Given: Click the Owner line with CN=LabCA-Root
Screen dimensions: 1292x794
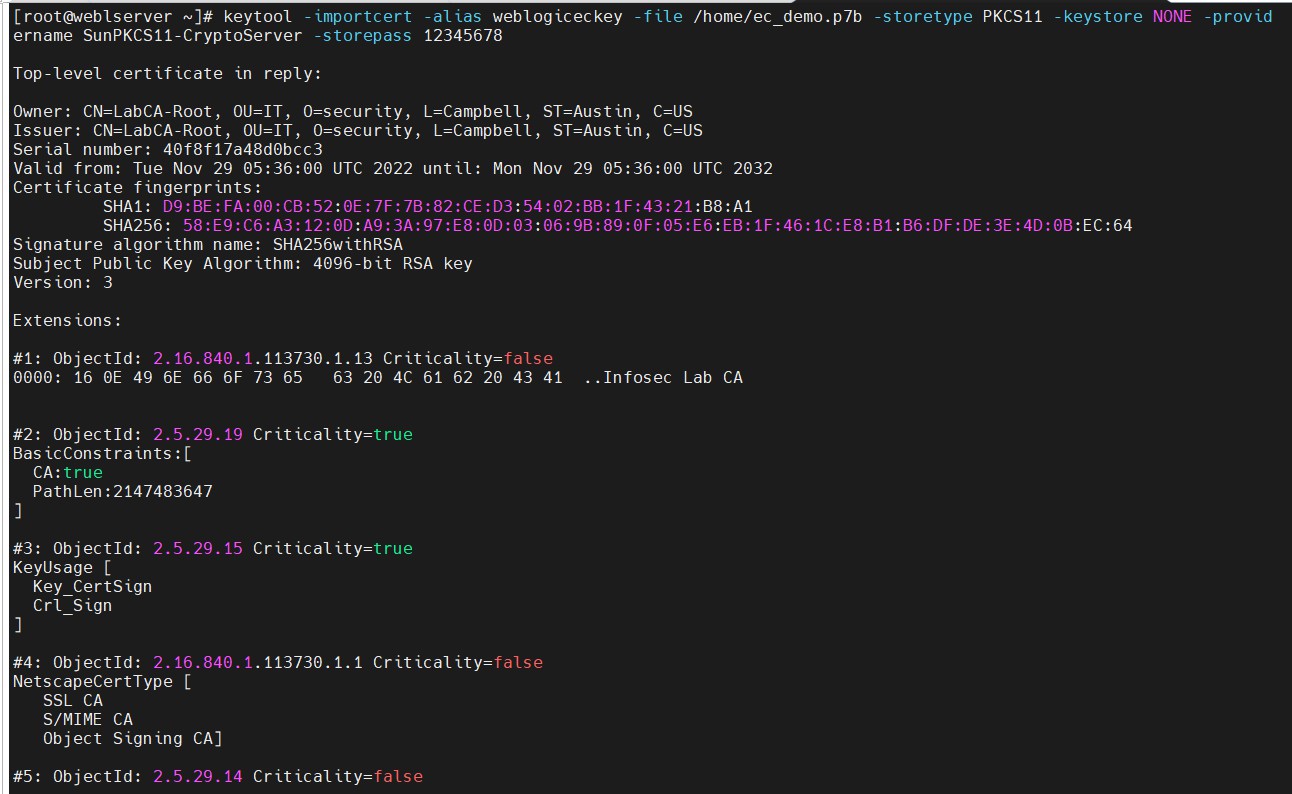Looking at the screenshot, I should [x=352, y=112].
